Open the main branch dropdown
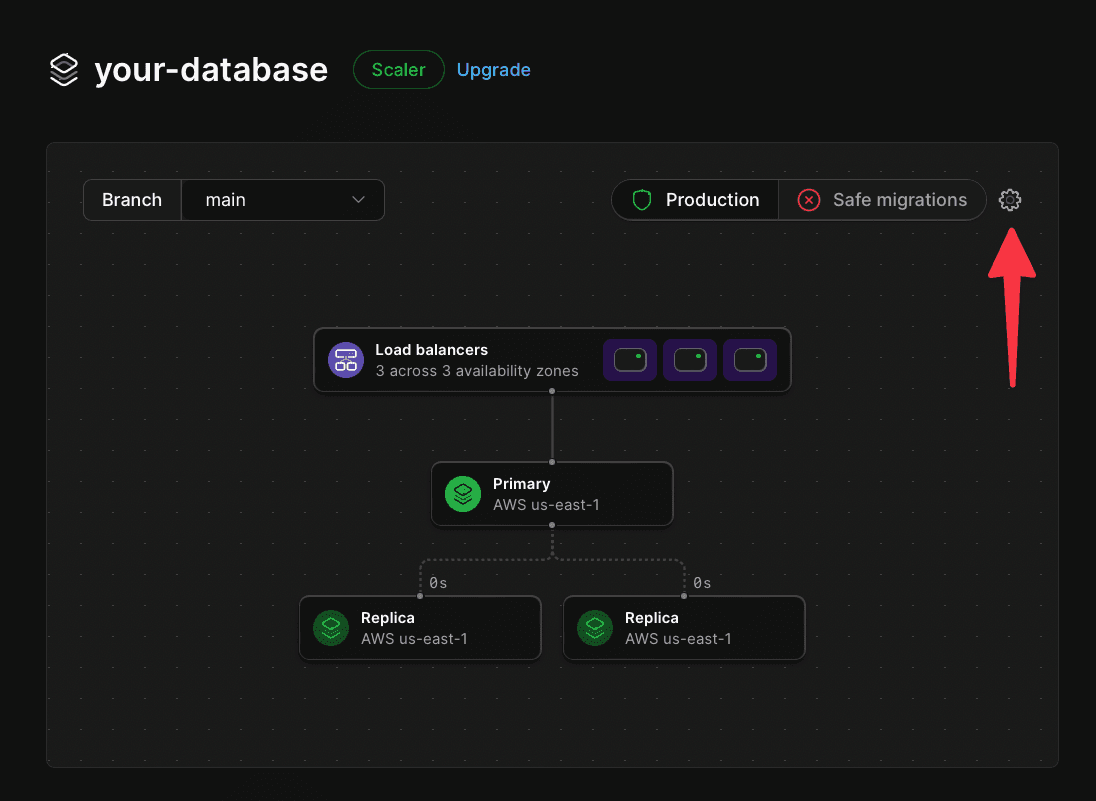The width and height of the screenshot is (1096, 801). [x=283, y=200]
